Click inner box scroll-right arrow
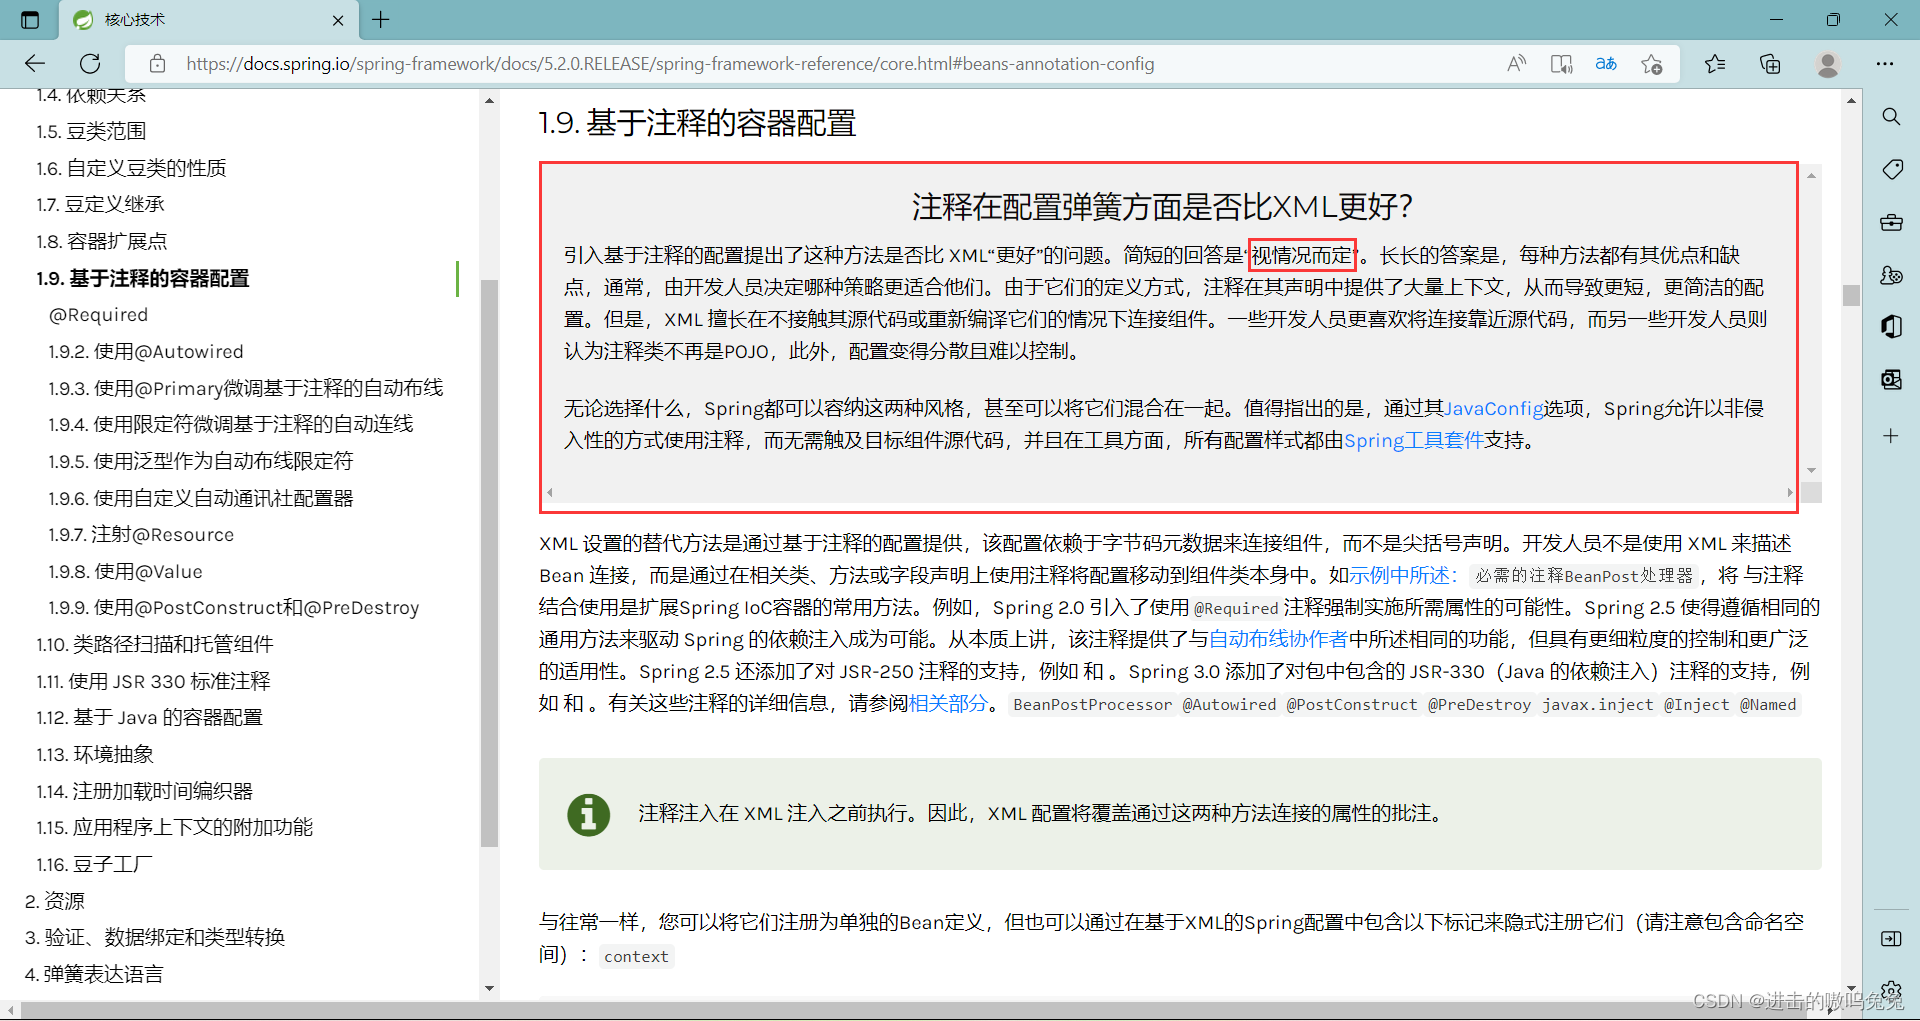 [x=1789, y=492]
